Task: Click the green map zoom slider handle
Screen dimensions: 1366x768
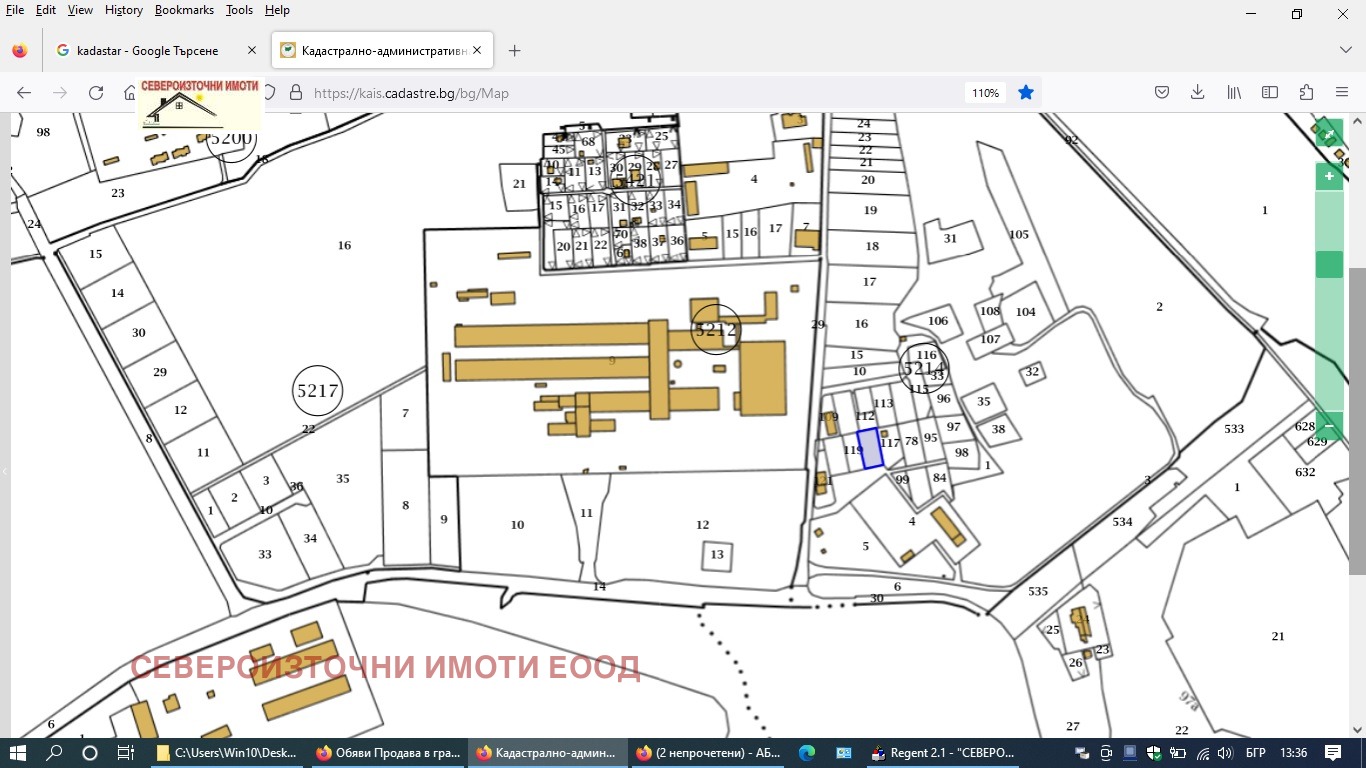Action: pyautogui.click(x=1328, y=265)
